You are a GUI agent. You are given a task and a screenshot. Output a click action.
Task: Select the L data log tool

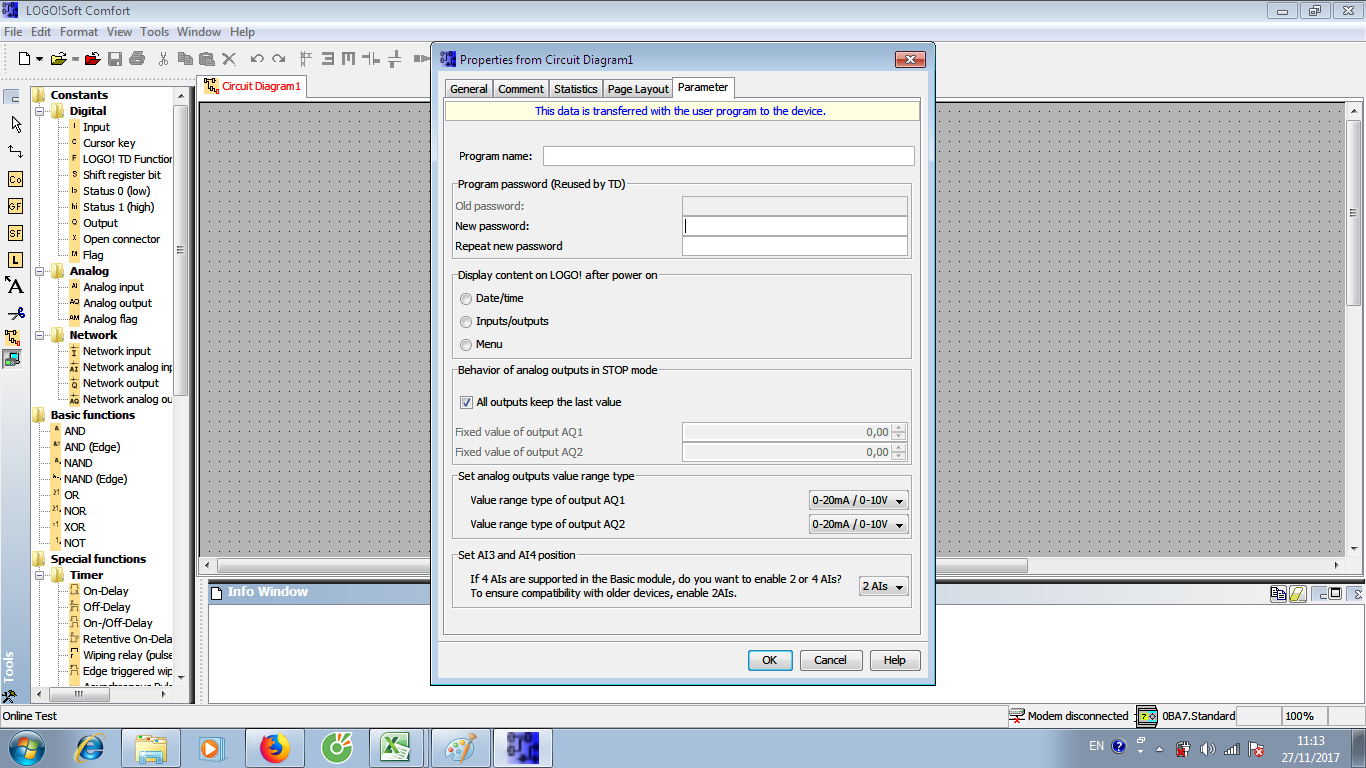click(x=15, y=260)
